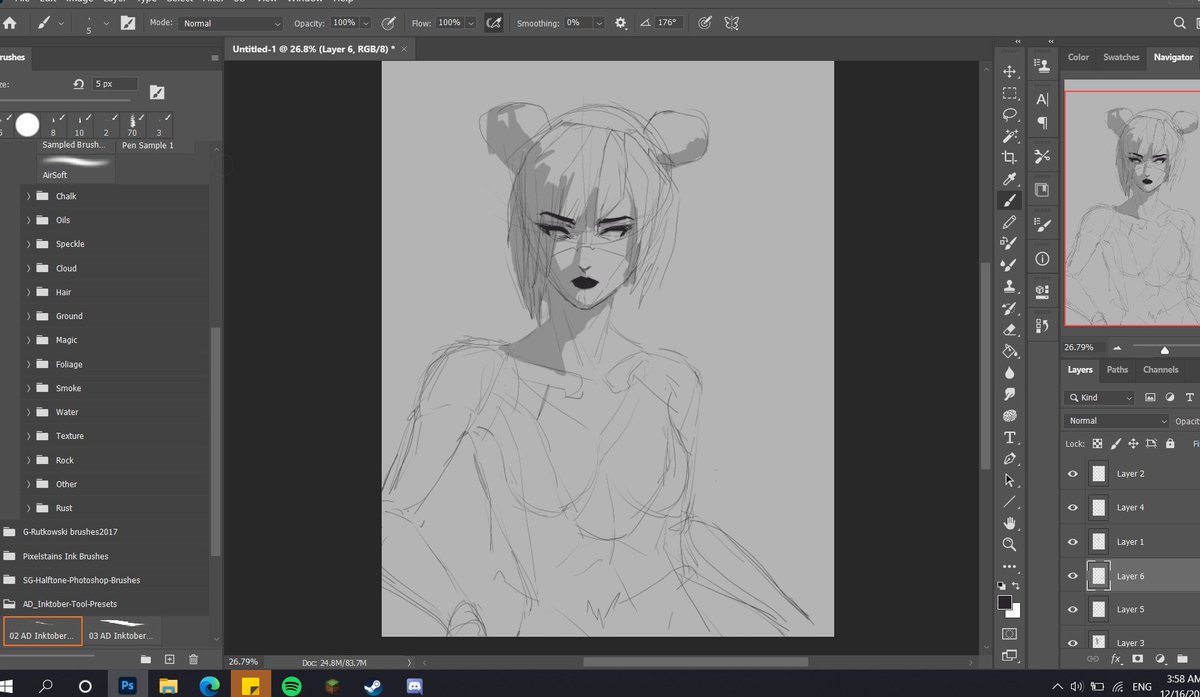Select the Type tool
The width and height of the screenshot is (1200, 697).
(x=1009, y=437)
